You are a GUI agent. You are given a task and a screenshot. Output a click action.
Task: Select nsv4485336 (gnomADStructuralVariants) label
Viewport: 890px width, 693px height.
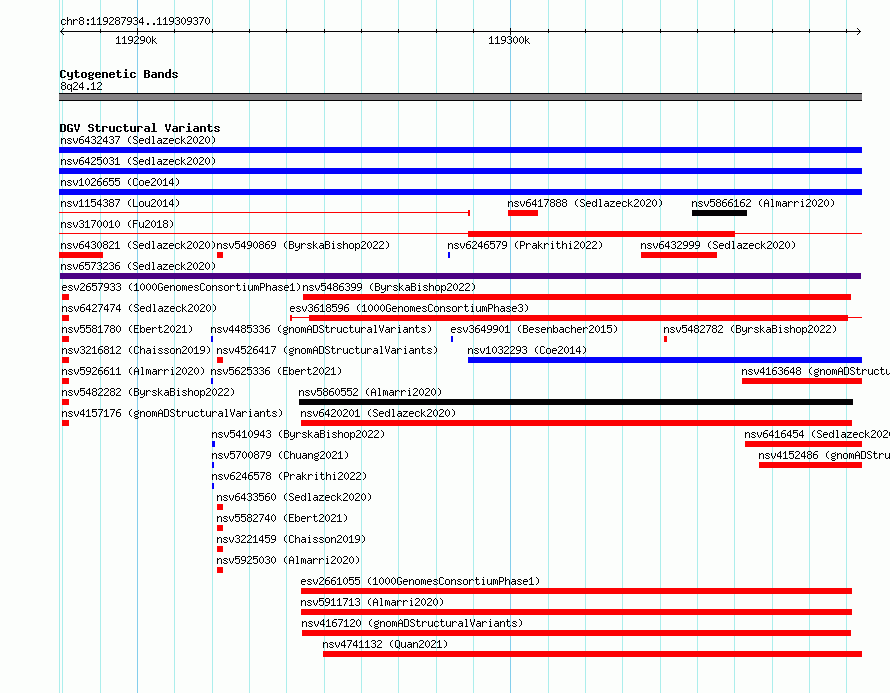321,329
